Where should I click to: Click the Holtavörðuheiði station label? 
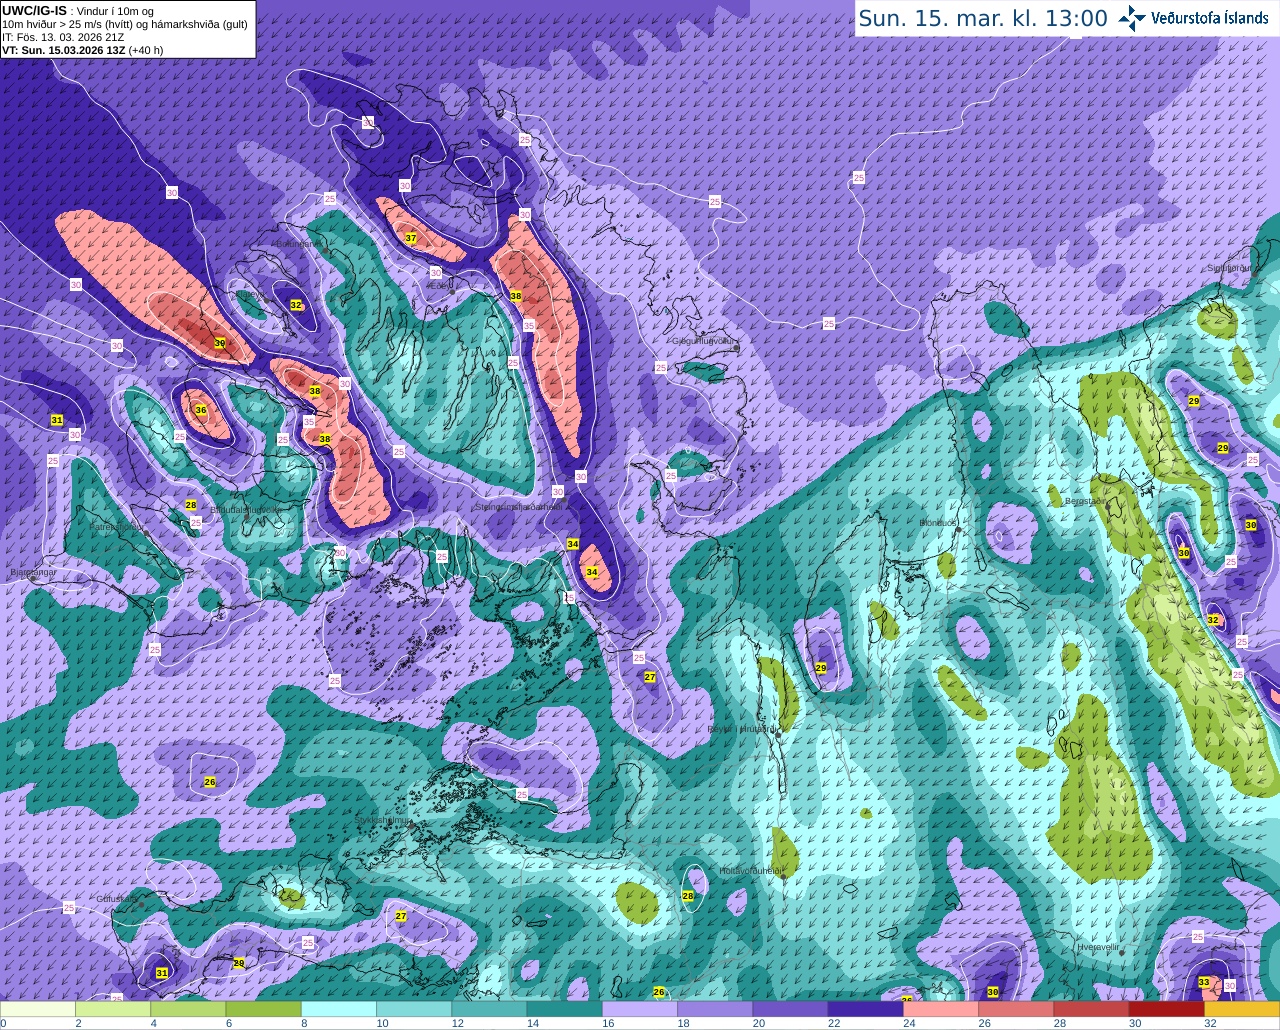pyautogui.click(x=751, y=871)
